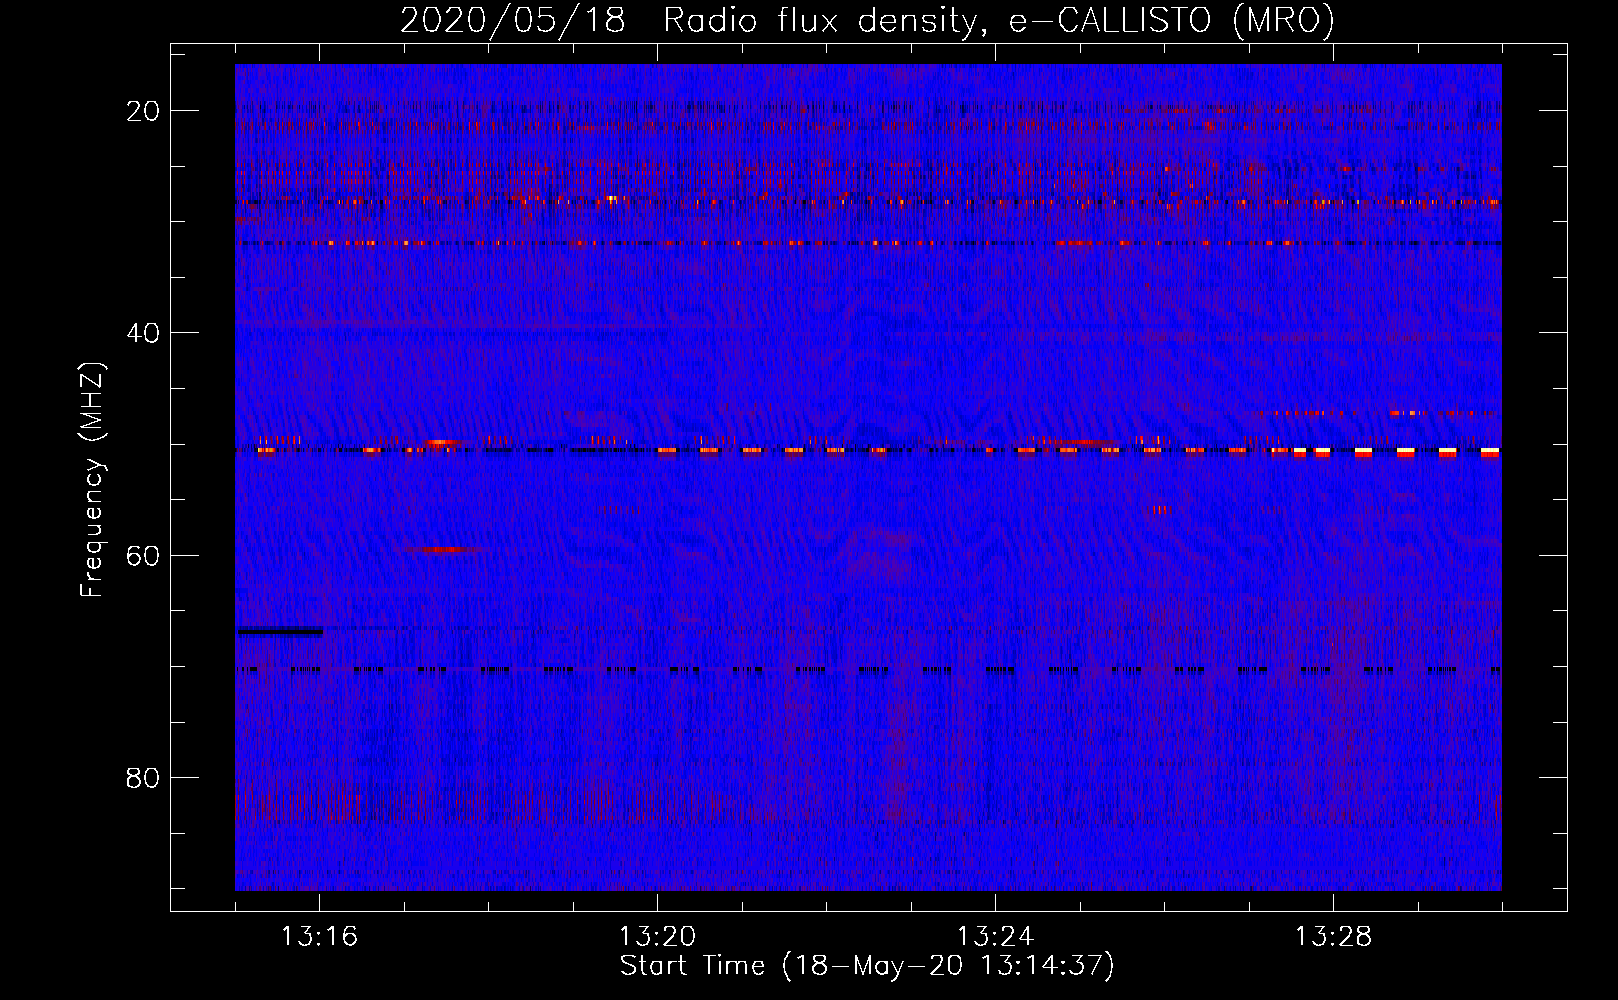Click the thick black bar near 67 MHz

pos(280,631)
